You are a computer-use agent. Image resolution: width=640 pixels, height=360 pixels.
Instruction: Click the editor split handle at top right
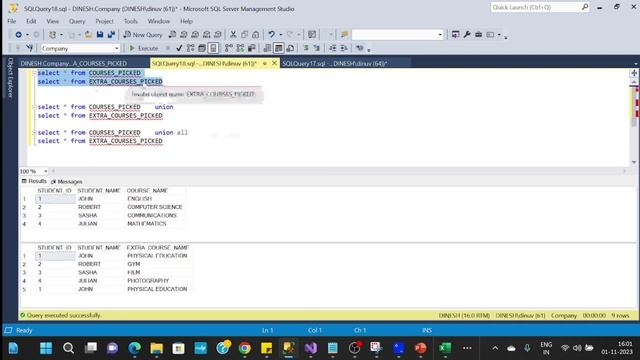634,73
